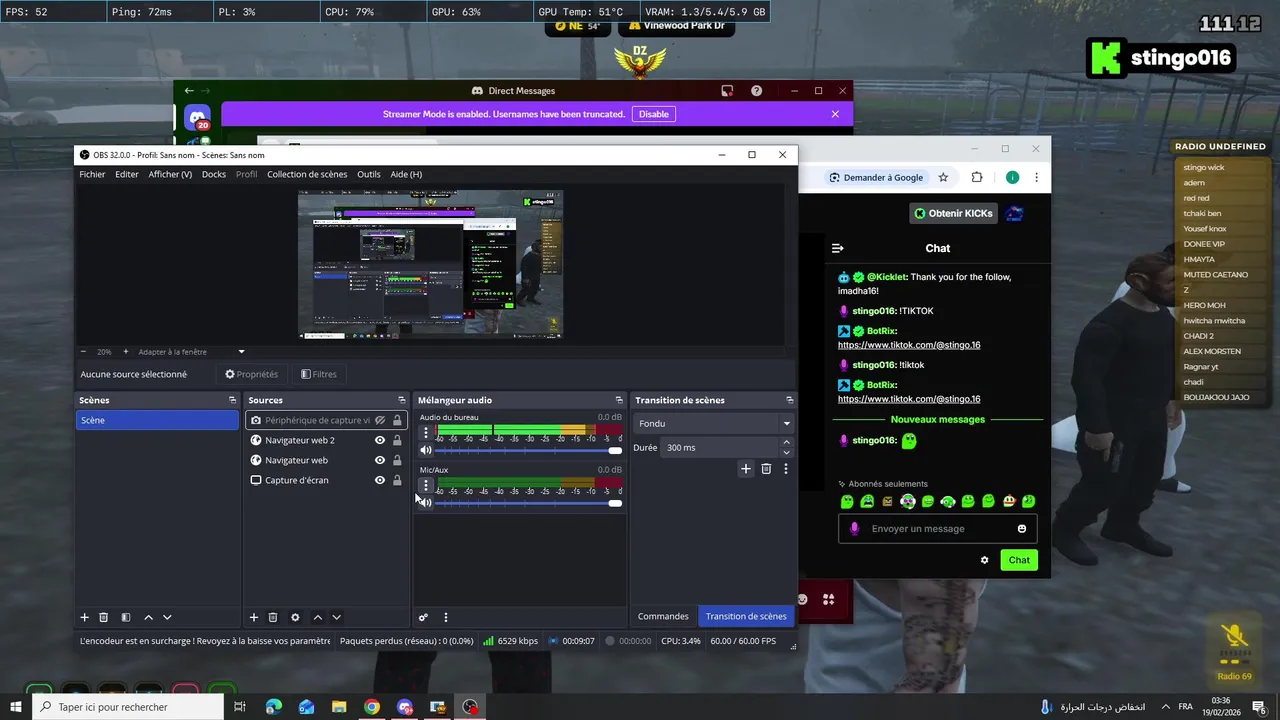Image resolution: width=1280 pixels, height=720 pixels.
Task: Move scene down with the arrow in Scènes
Action: [167, 617]
